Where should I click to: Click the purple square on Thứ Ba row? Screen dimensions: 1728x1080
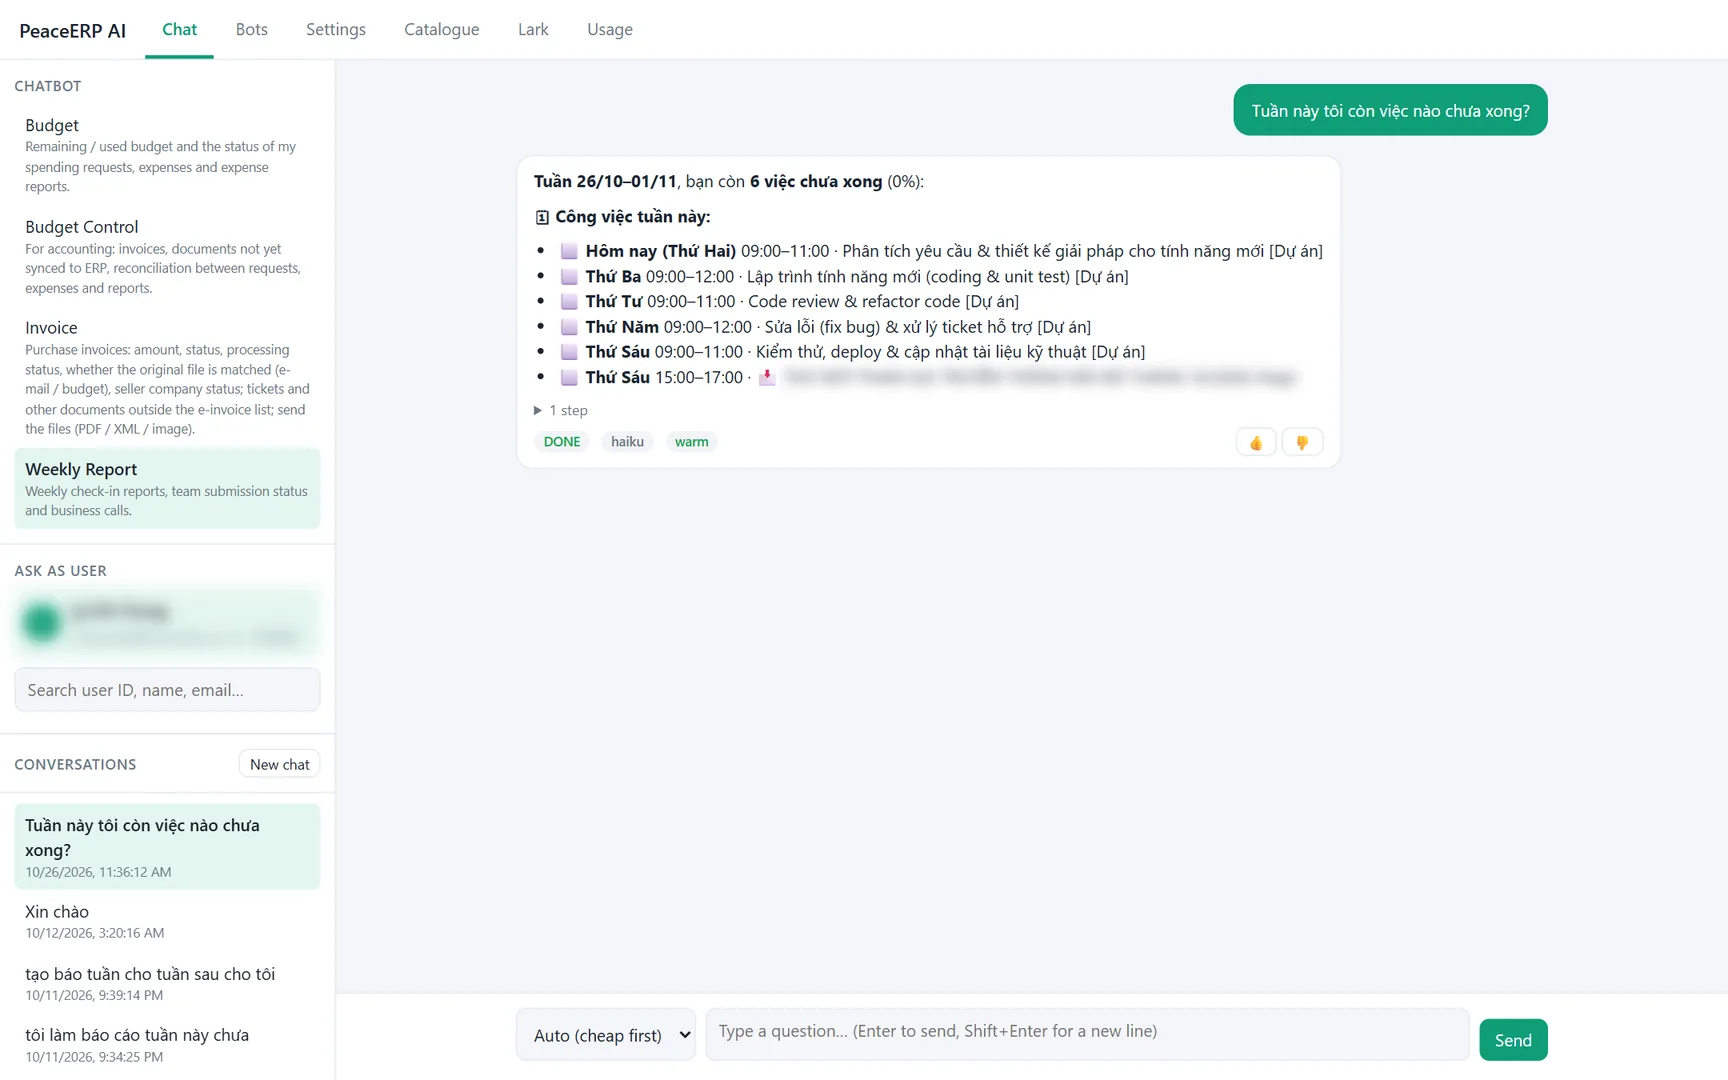(569, 277)
